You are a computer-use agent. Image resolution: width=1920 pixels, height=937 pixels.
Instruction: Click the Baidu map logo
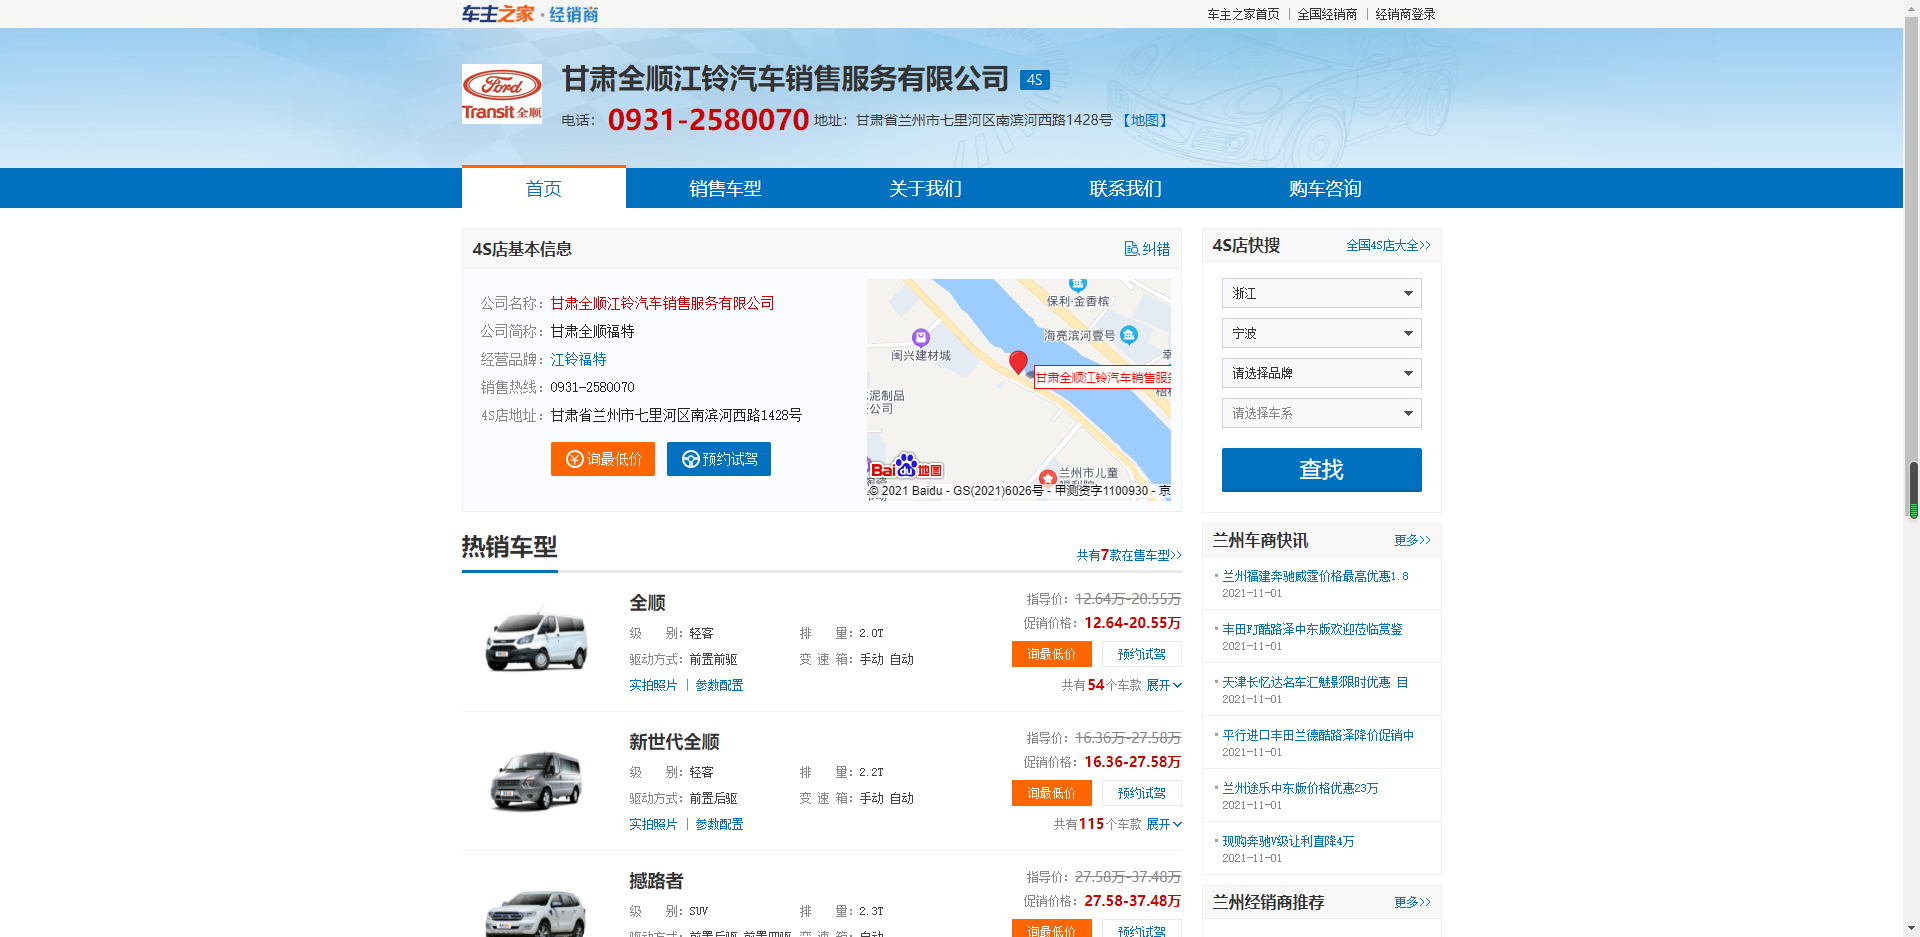pyautogui.click(x=906, y=468)
